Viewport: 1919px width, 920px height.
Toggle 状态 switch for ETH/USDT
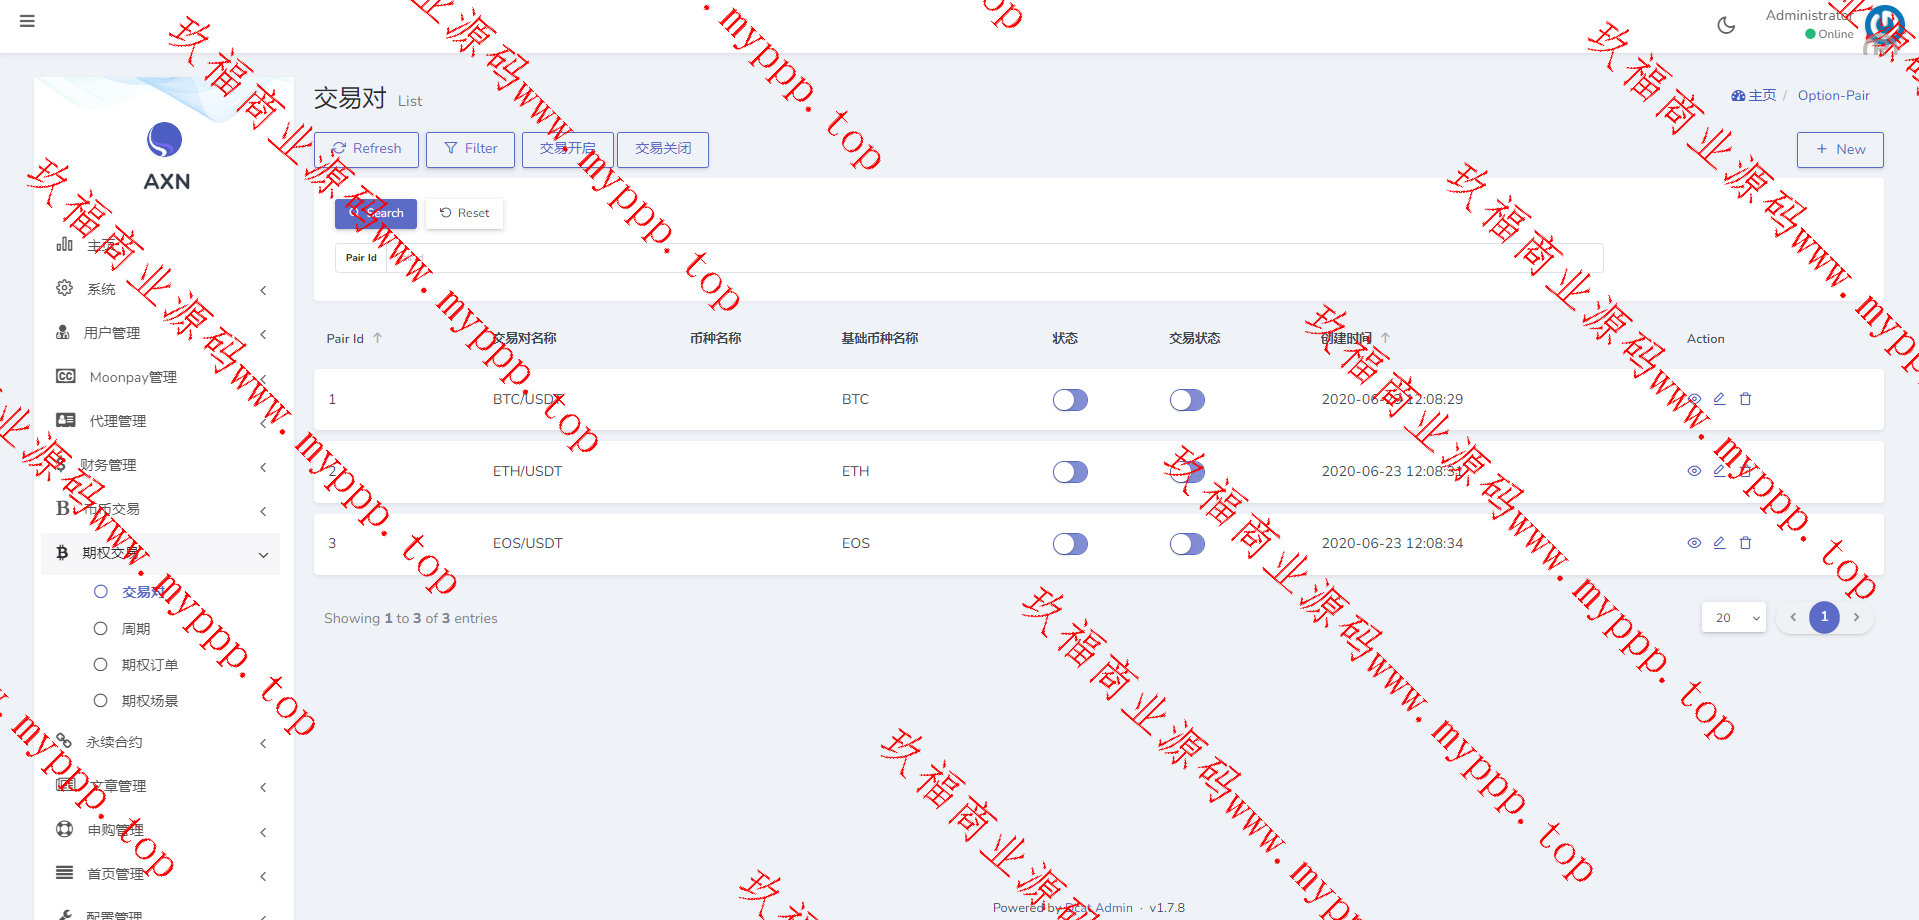coord(1069,472)
